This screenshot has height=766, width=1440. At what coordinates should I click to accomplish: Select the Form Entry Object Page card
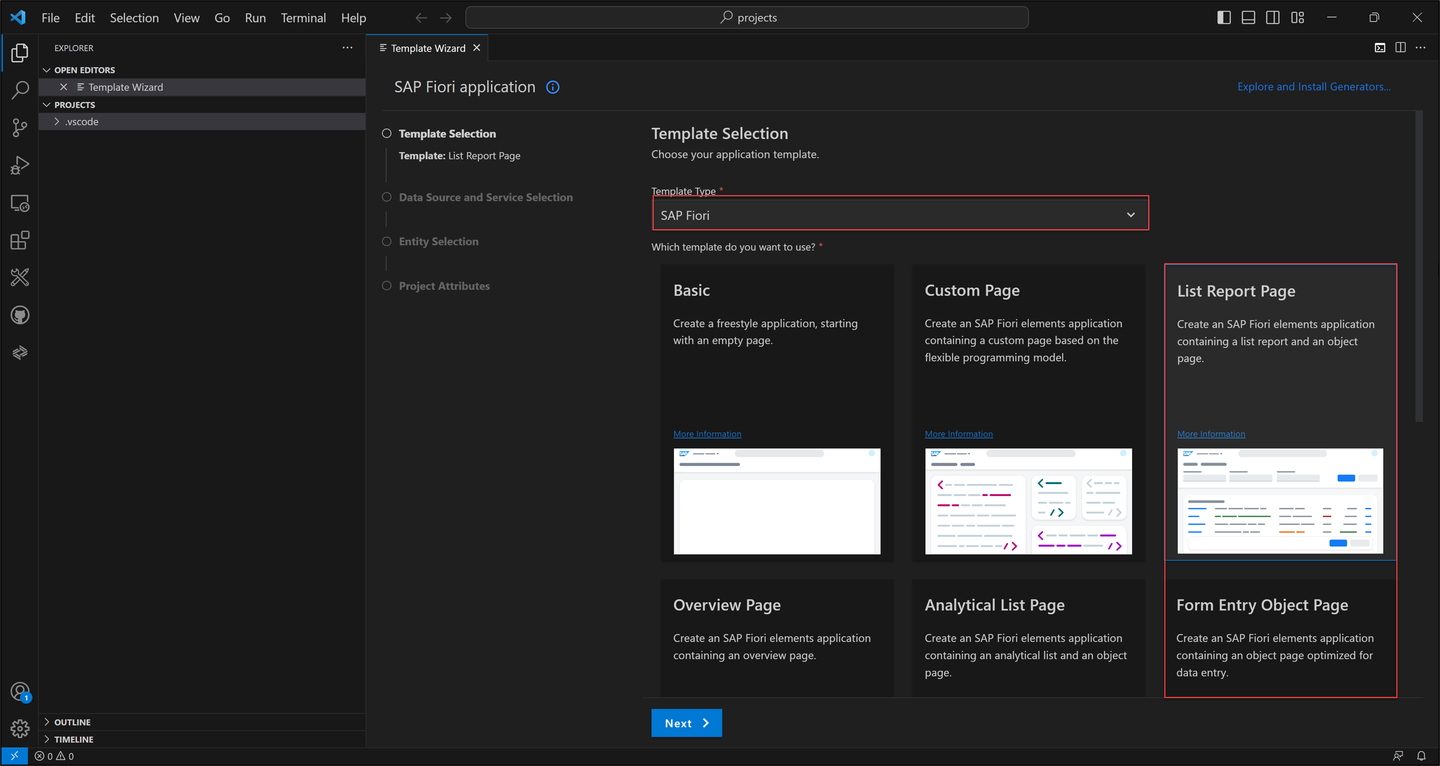point(1281,637)
